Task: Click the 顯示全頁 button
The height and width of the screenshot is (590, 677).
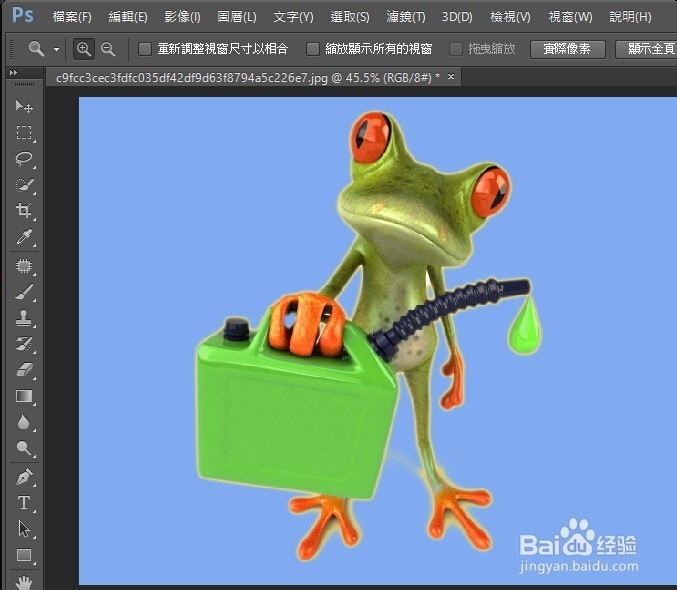Action: click(646, 49)
